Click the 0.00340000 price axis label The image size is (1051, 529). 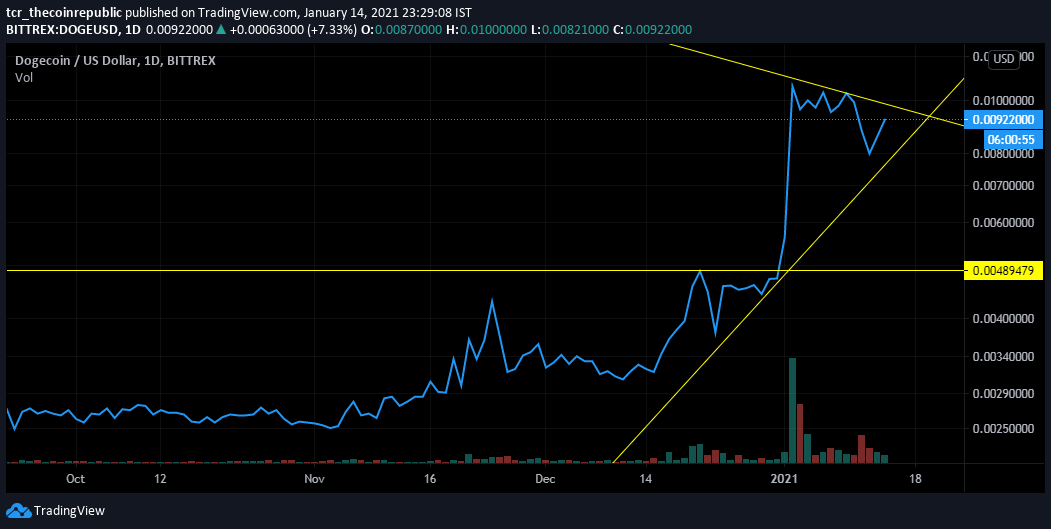click(1003, 357)
